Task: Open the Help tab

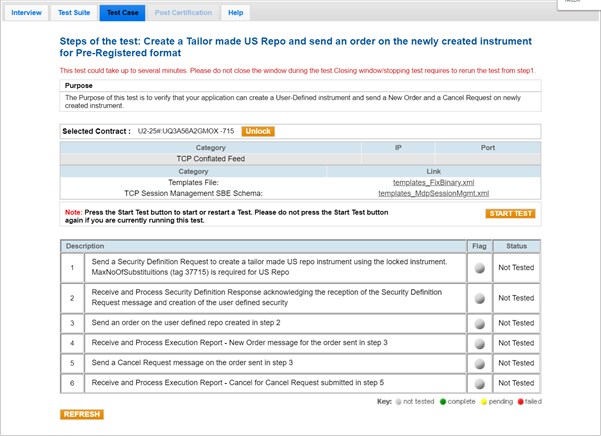Action: pyautogui.click(x=235, y=13)
